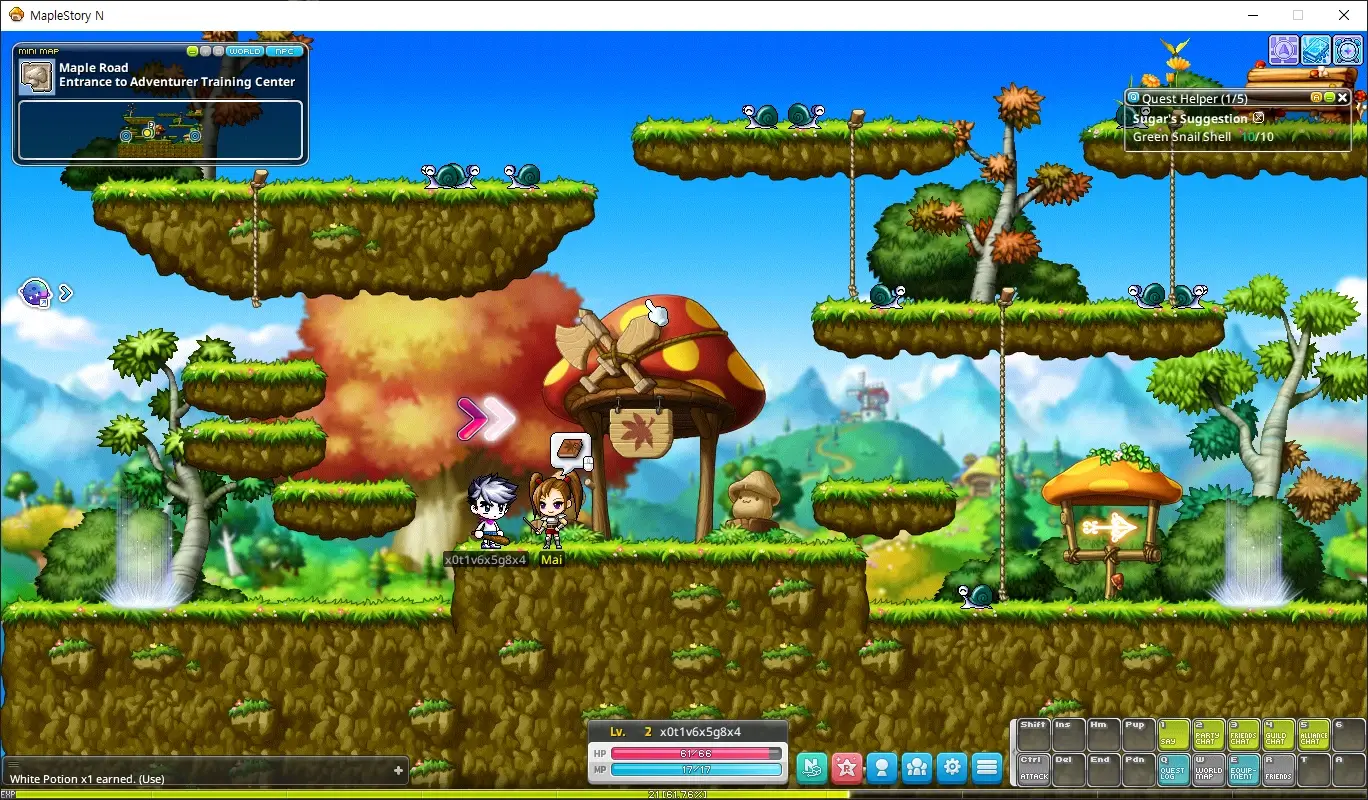
Task: Close the Quest Helper panel
Action: click(x=1343, y=98)
